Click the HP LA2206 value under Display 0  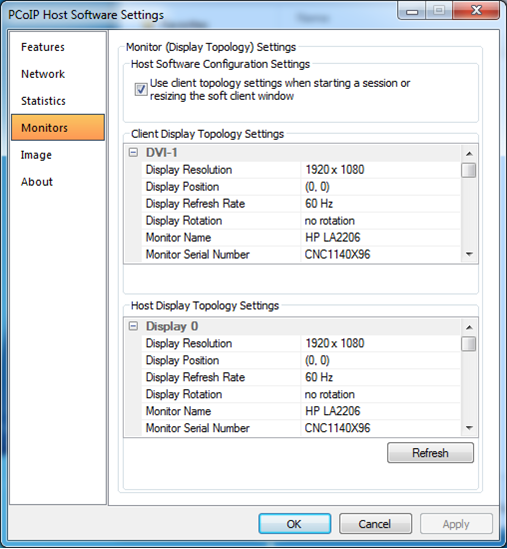(332, 411)
